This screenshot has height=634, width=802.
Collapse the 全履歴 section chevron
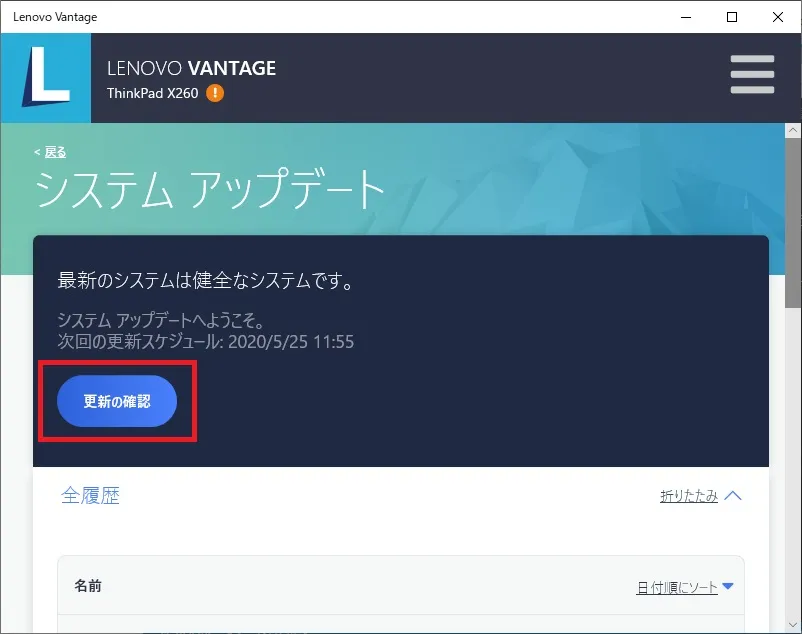tap(733, 495)
